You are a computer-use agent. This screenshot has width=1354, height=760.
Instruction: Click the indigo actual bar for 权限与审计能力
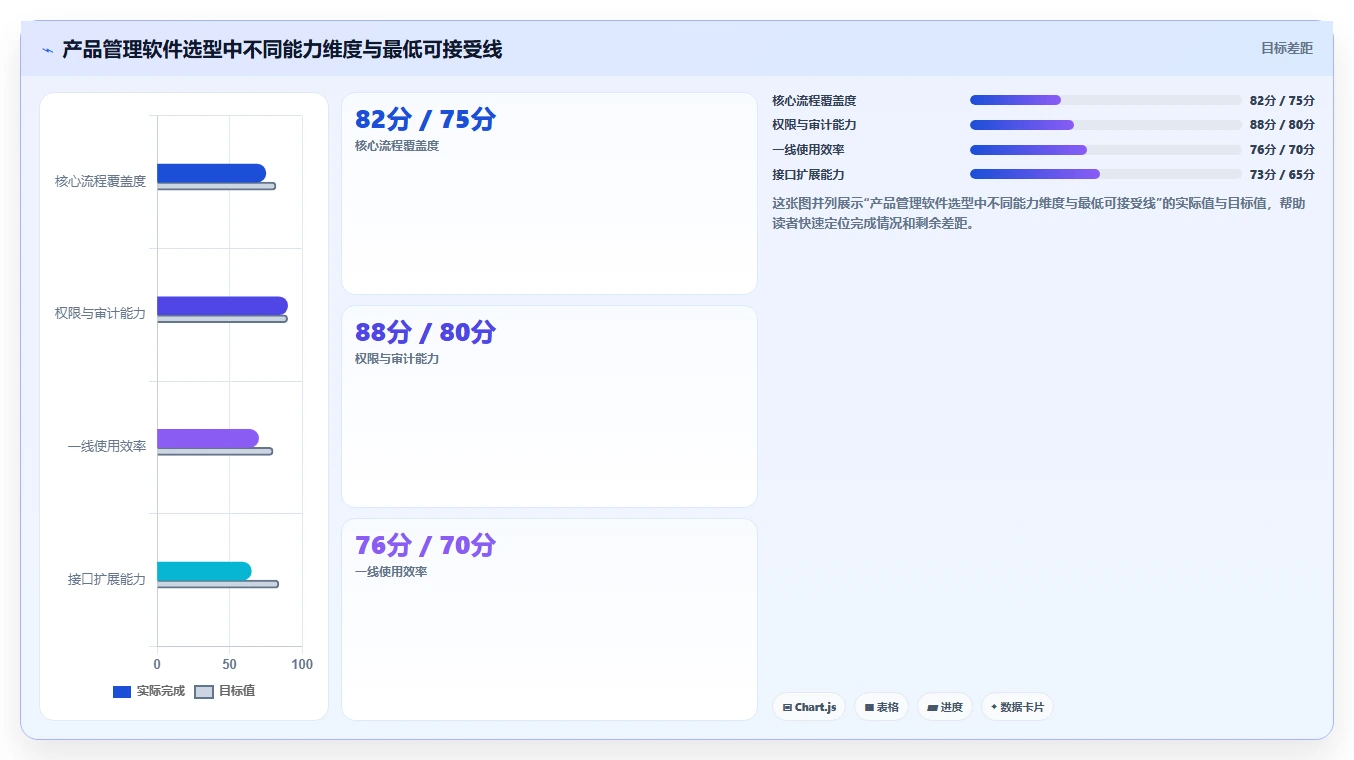click(222, 306)
